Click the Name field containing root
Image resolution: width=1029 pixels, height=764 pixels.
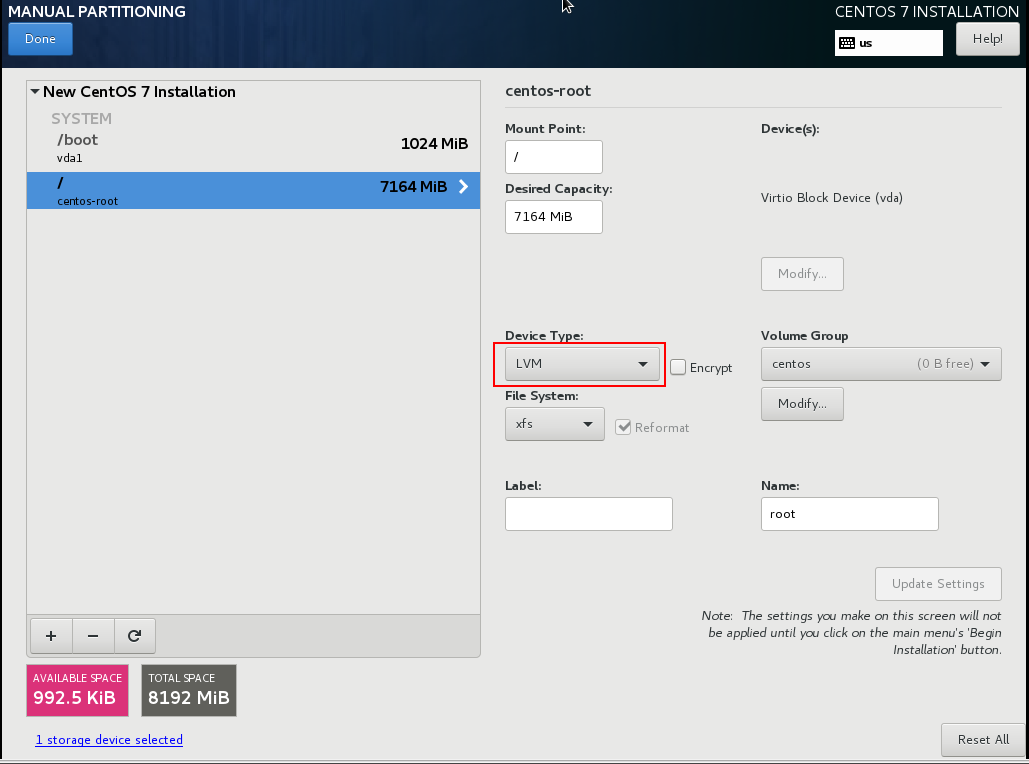pyautogui.click(x=850, y=514)
